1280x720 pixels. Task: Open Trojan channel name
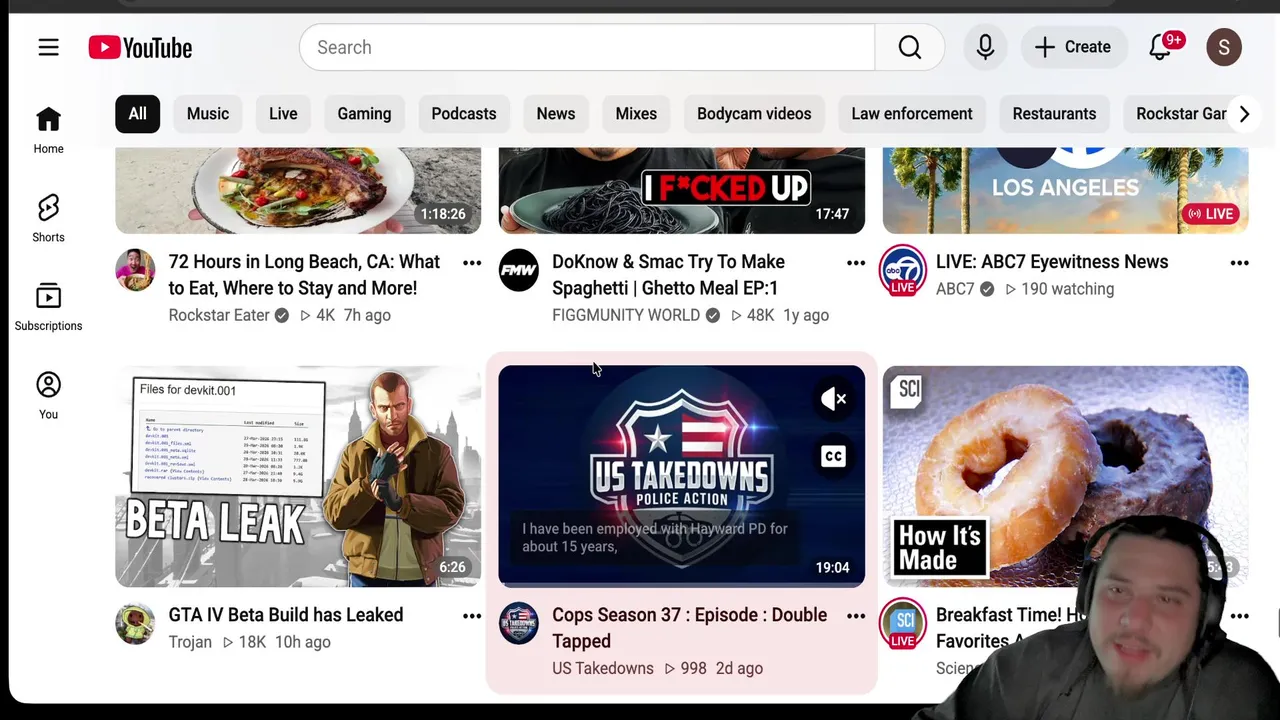click(190, 642)
